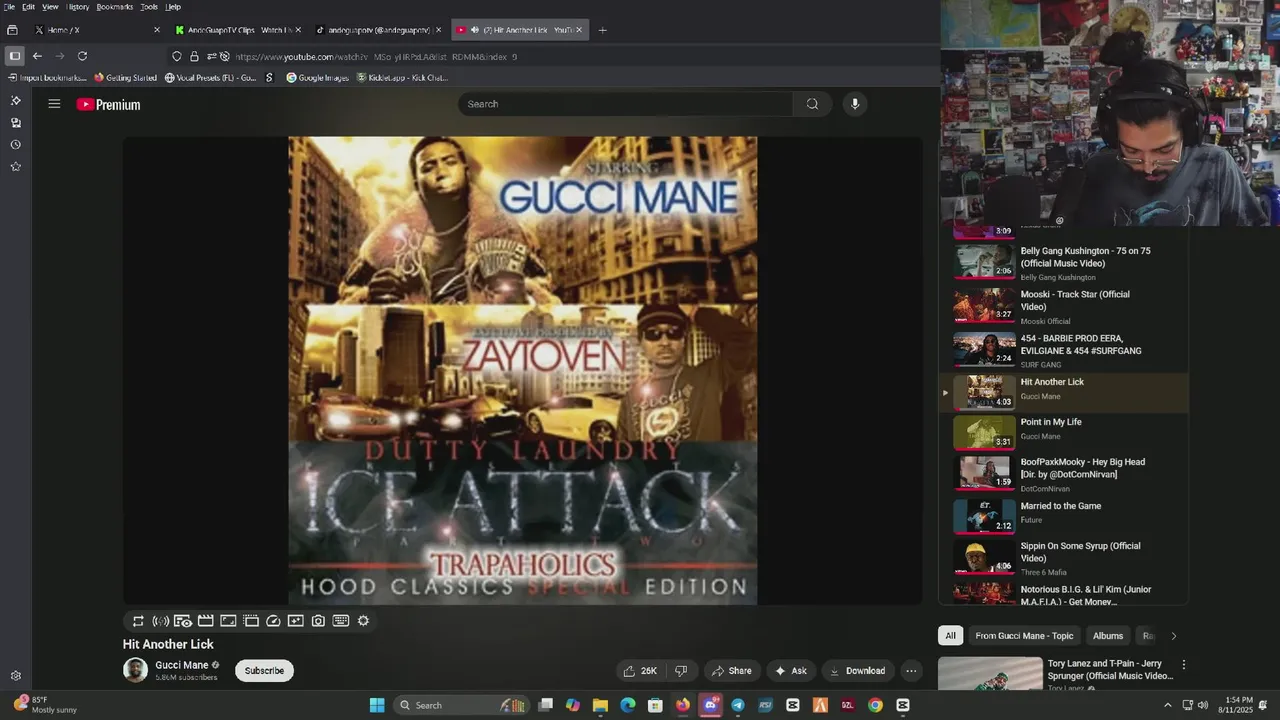The width and height of the screenshot is (1280, 720).
Task: Dislike the Hit Another Lick video
Action: (x=681, y=671)
